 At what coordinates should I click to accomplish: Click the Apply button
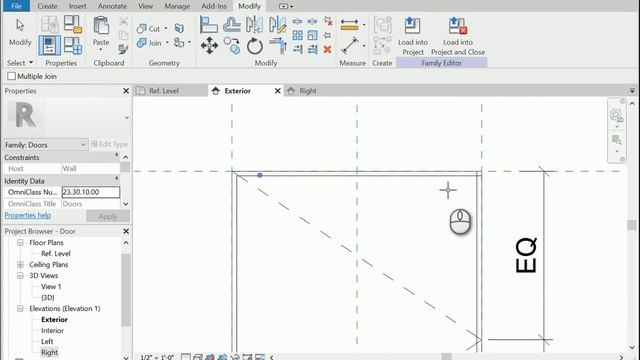(x=108, y=216)
